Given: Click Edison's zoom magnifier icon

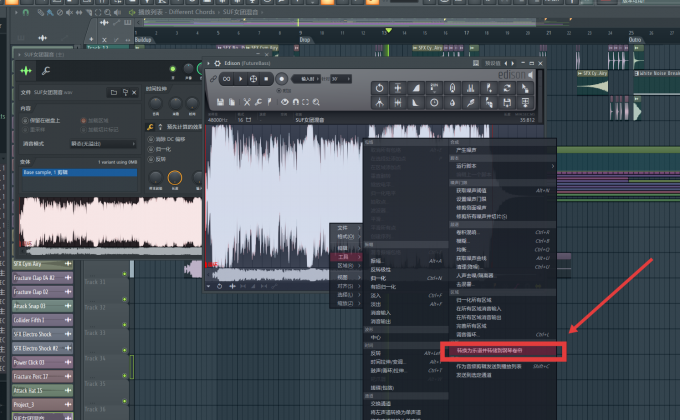Looking at the screenshot, I should pyautogui.click(x=316, y=102).
